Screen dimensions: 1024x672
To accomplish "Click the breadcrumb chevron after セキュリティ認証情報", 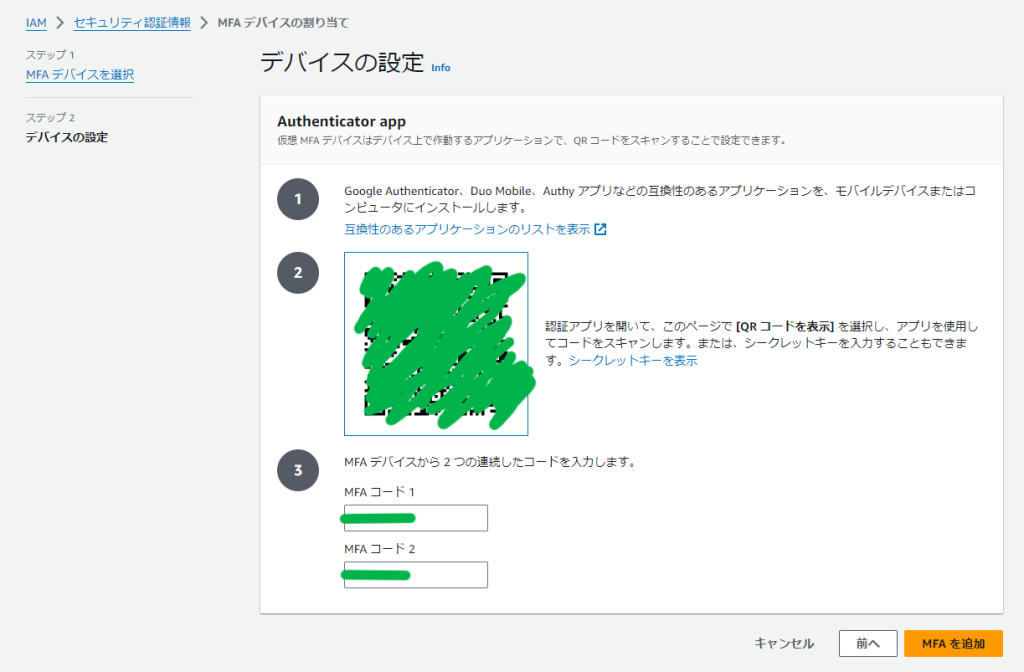I will point(204,22).
